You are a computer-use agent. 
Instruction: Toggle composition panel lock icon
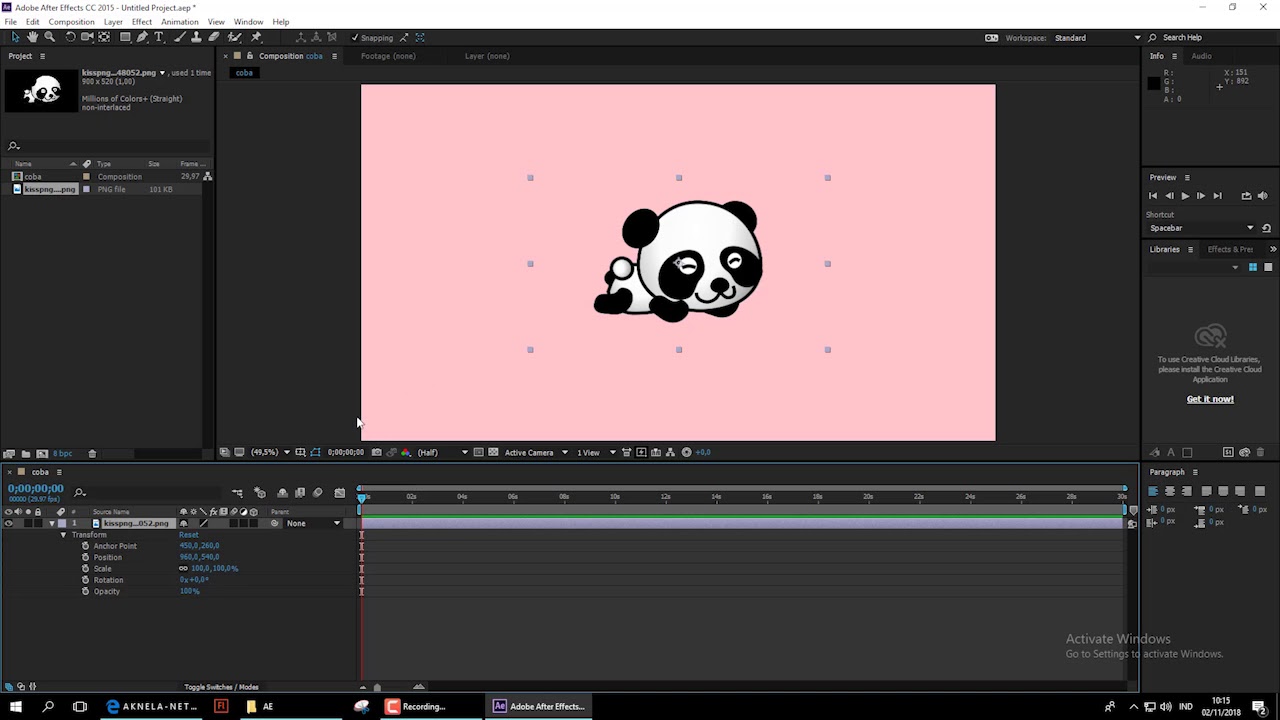pos(249,56)
